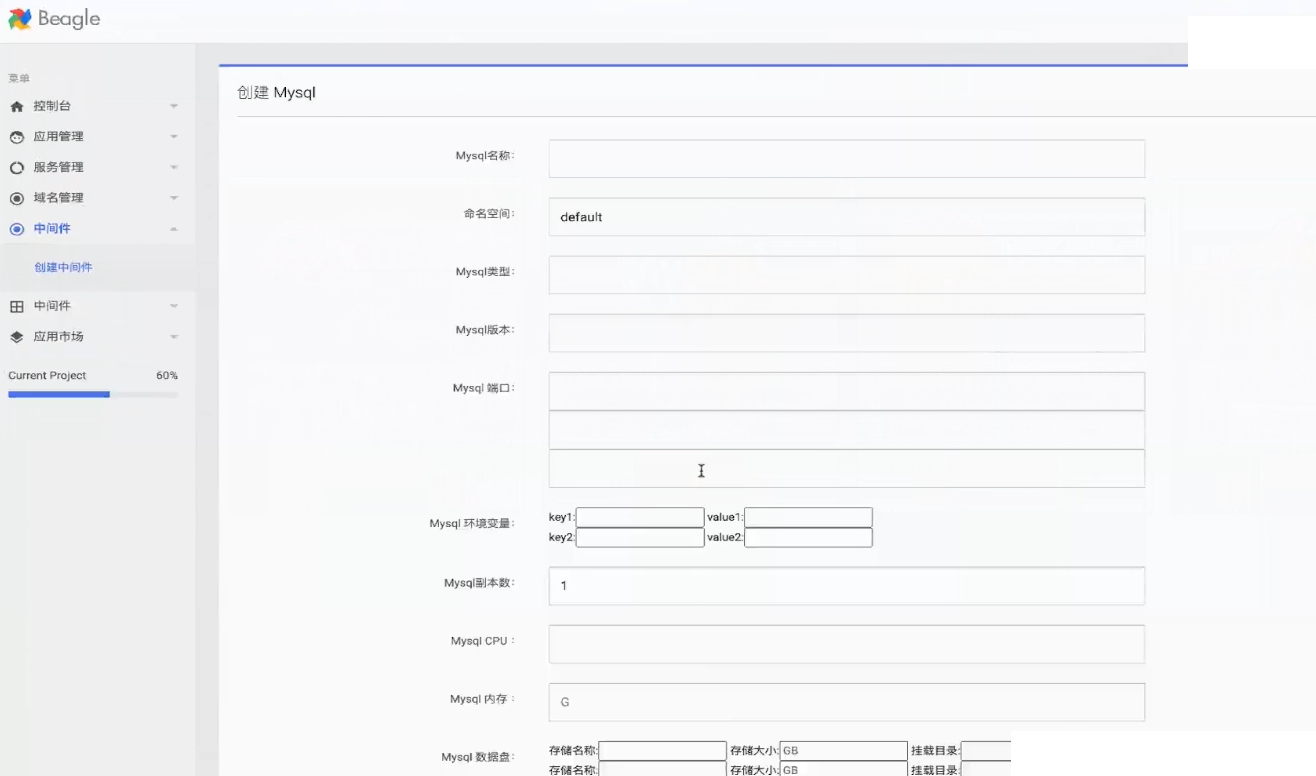Click the Beagle logo icon
This screenshot has width=1316, height=776.
[x=20, y=19]
